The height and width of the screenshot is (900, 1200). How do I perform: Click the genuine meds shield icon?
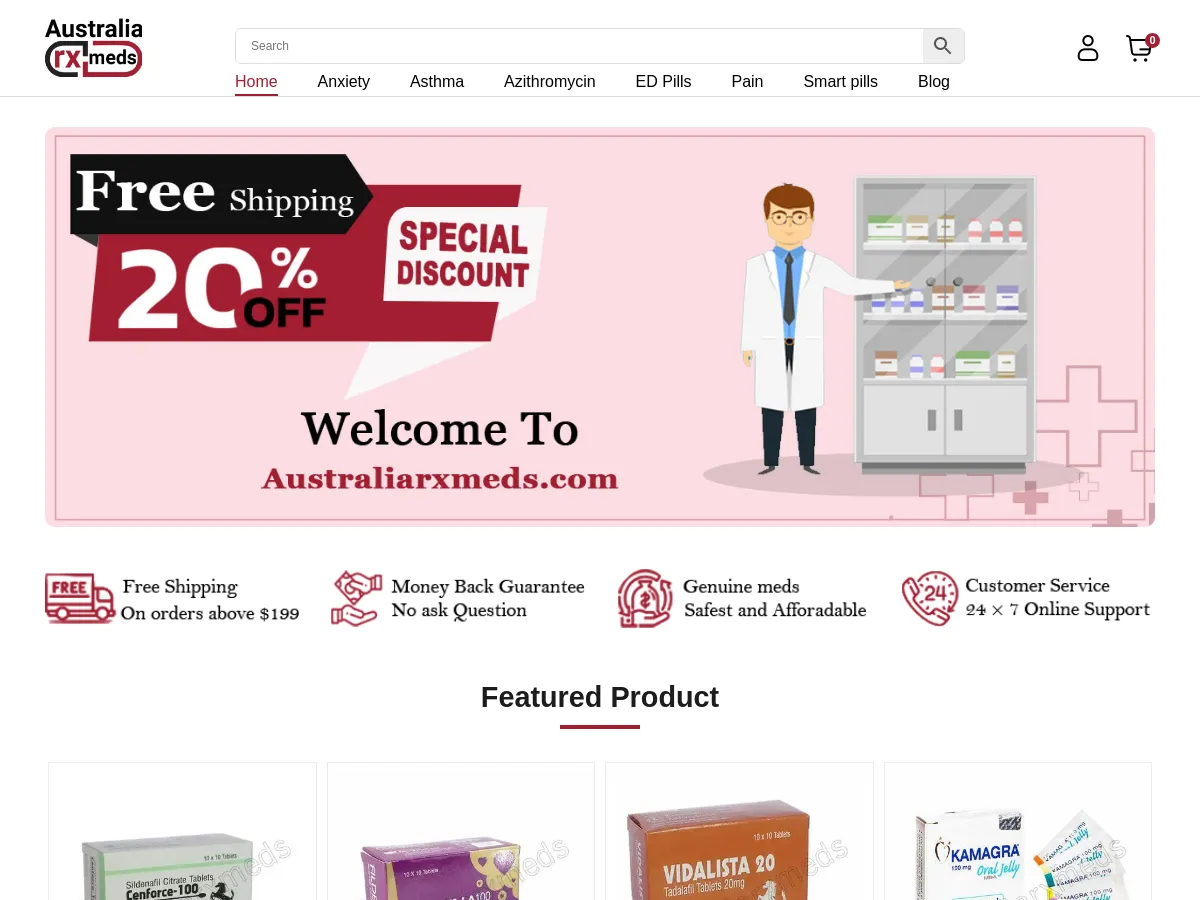coord(645,598)
